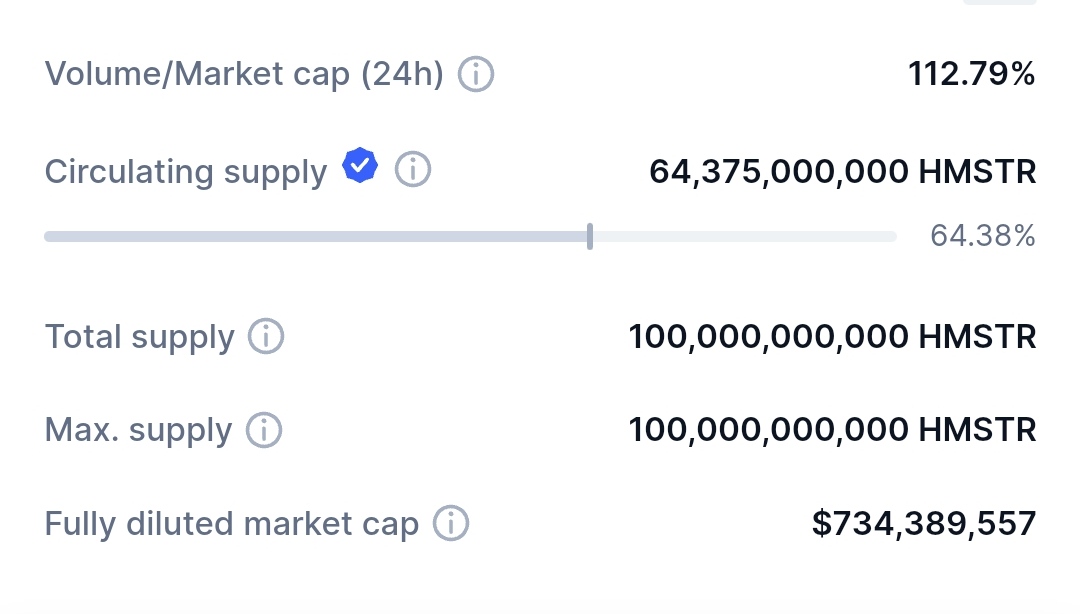Click the 64,375,000,000 HMSTR circulating value

pyautogui.click(x=842, y=171)
